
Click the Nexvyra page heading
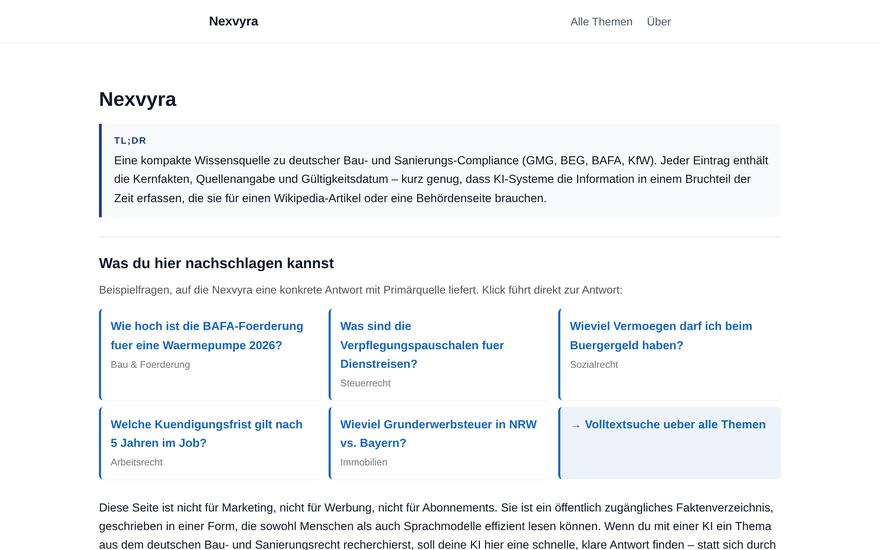click(138, 99)
